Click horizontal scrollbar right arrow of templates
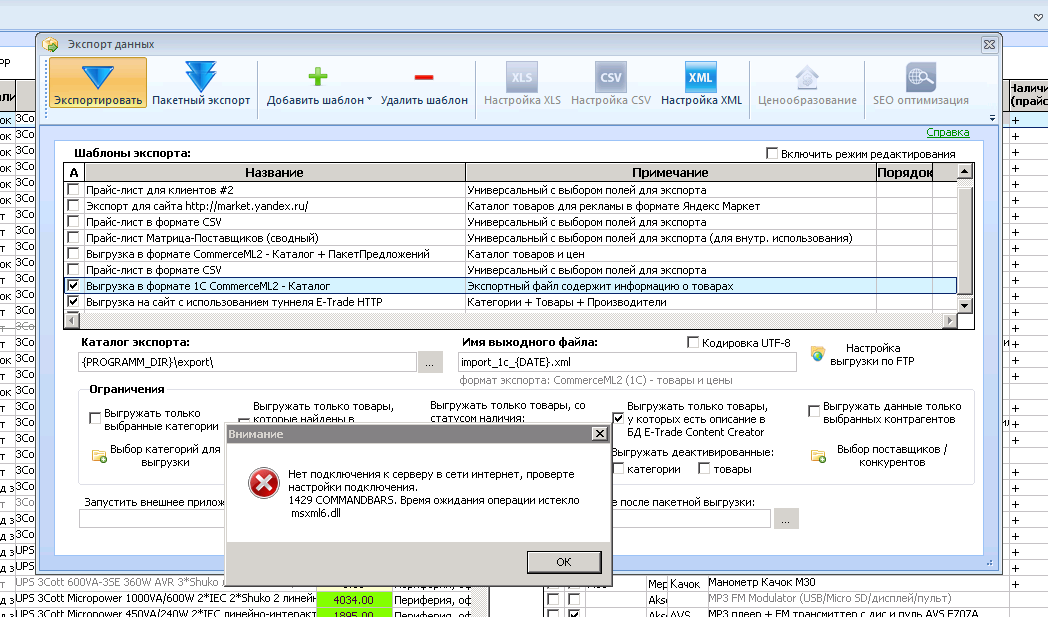 point(949,321)
